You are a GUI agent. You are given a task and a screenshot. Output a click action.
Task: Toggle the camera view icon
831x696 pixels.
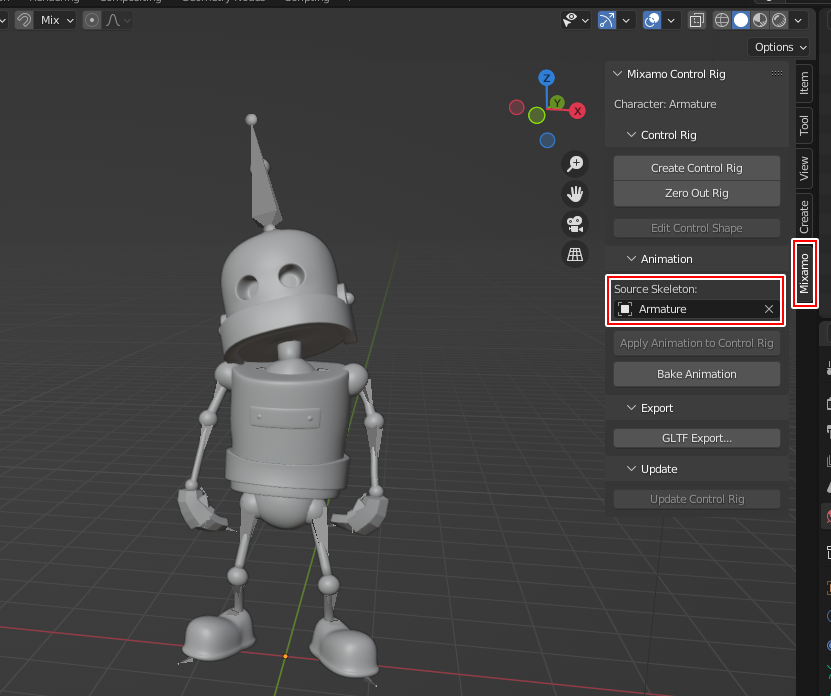coord(575,224)
